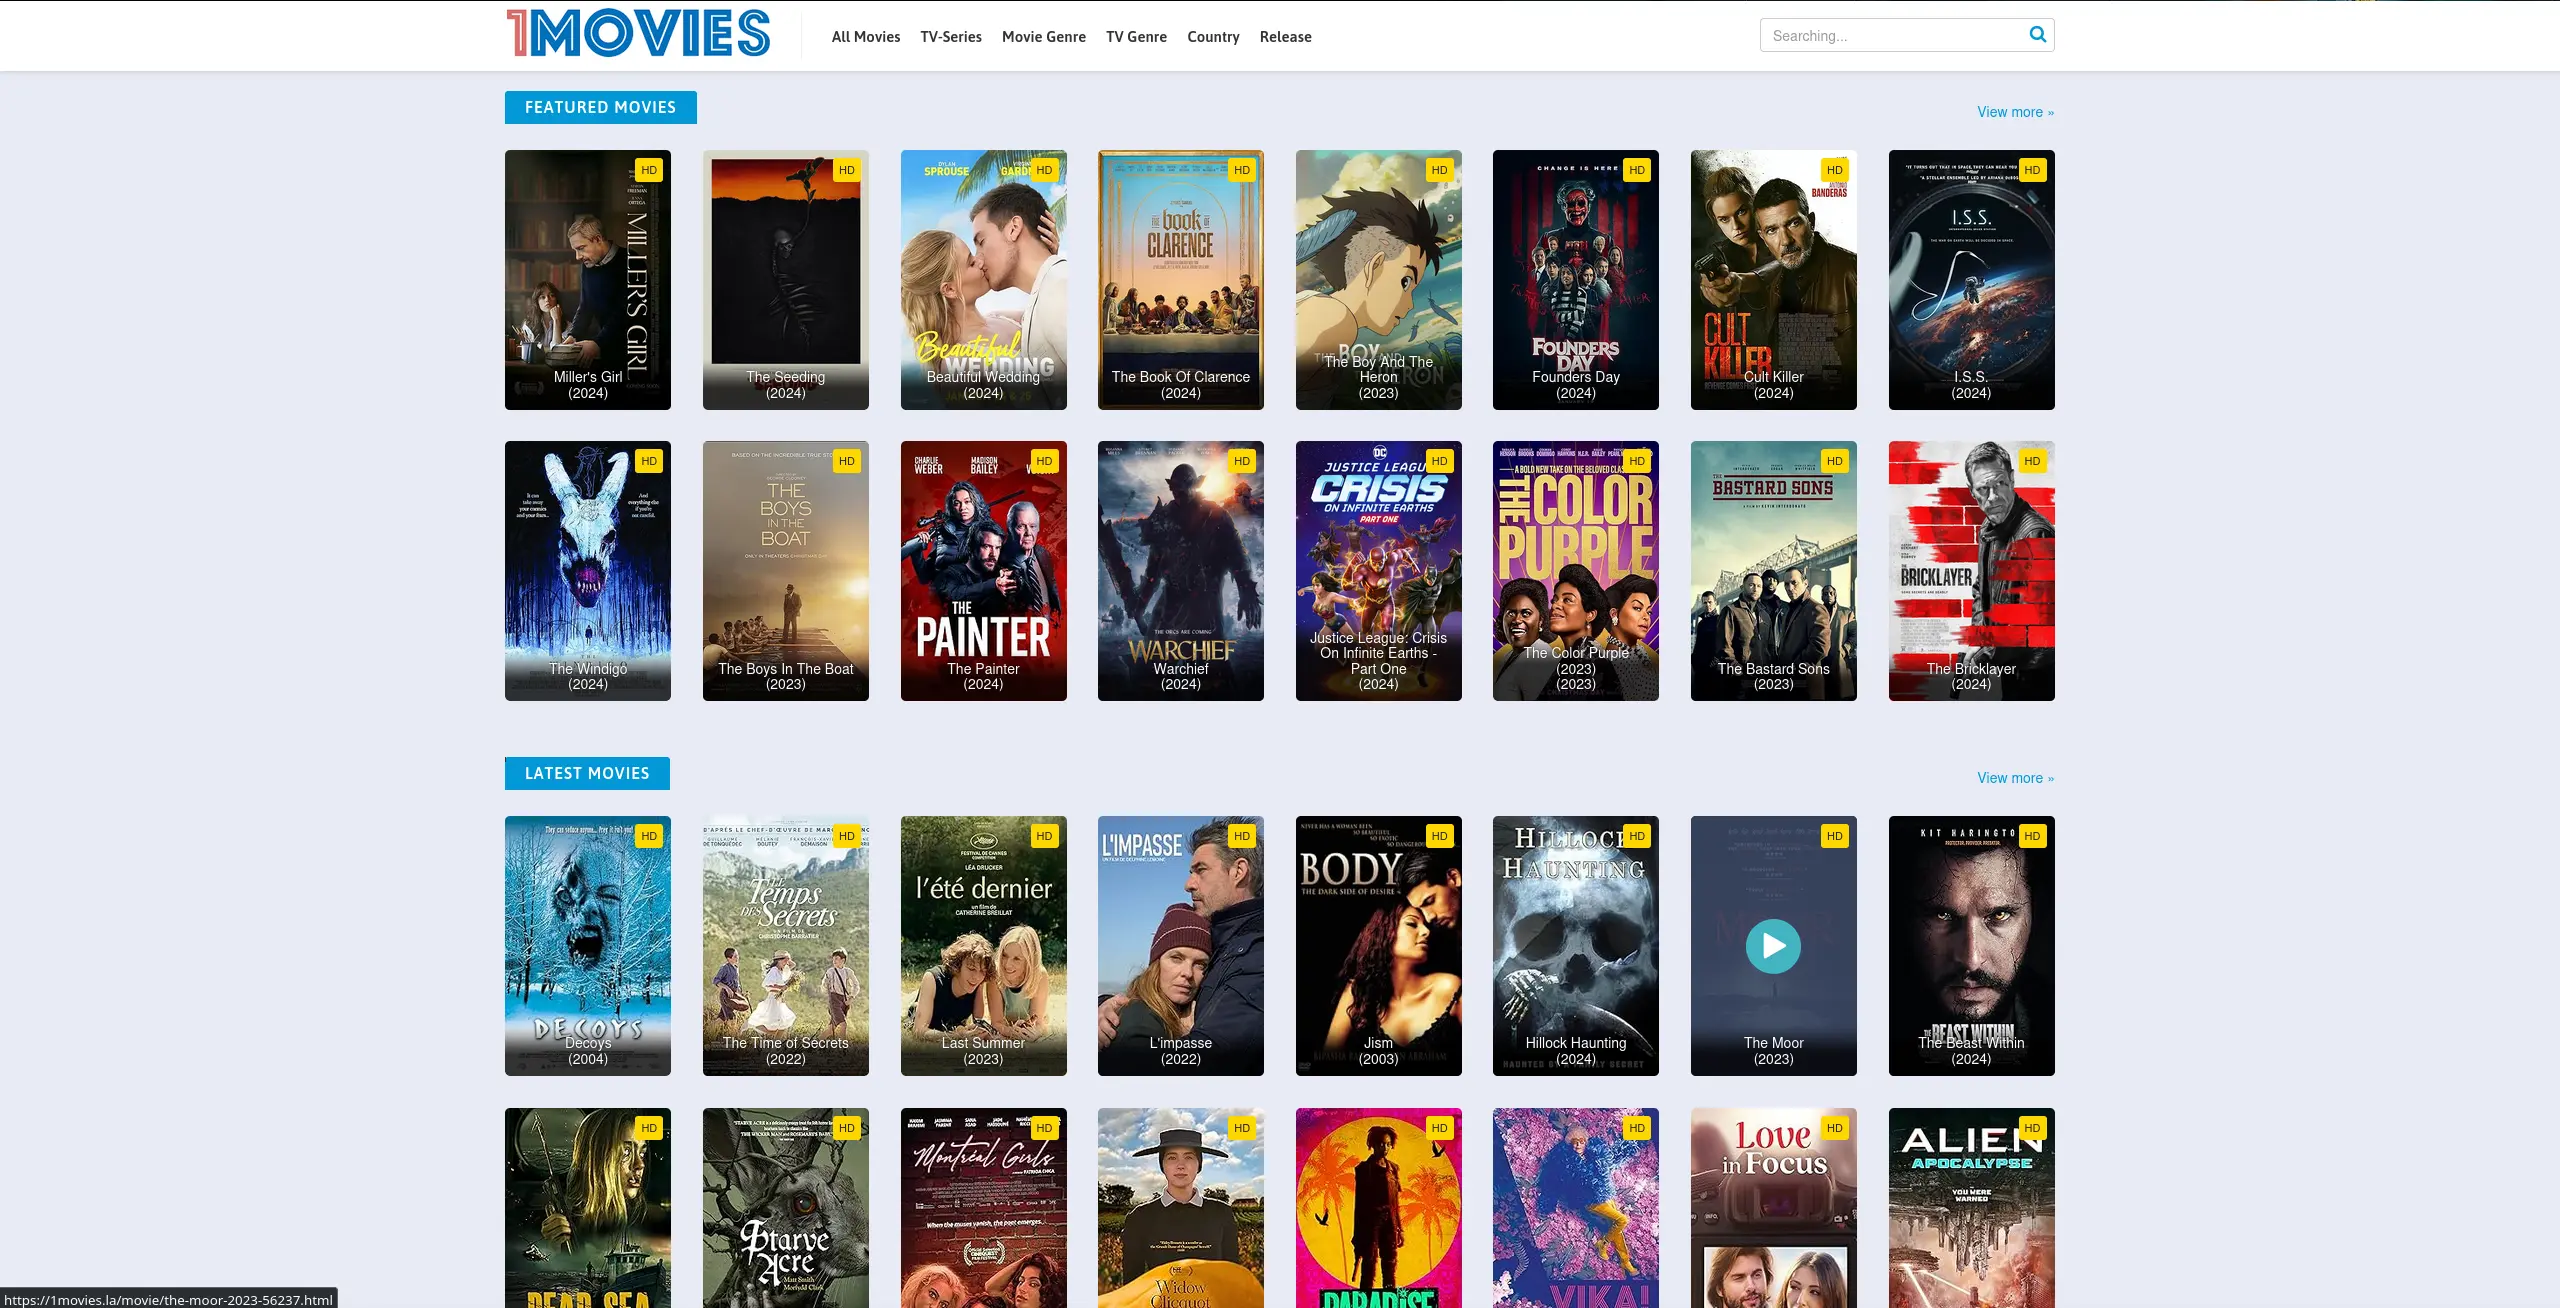Click HD badge on The Bricklayer
This screenshot has width=2560, height=1308.
[x=2032, y=461]
